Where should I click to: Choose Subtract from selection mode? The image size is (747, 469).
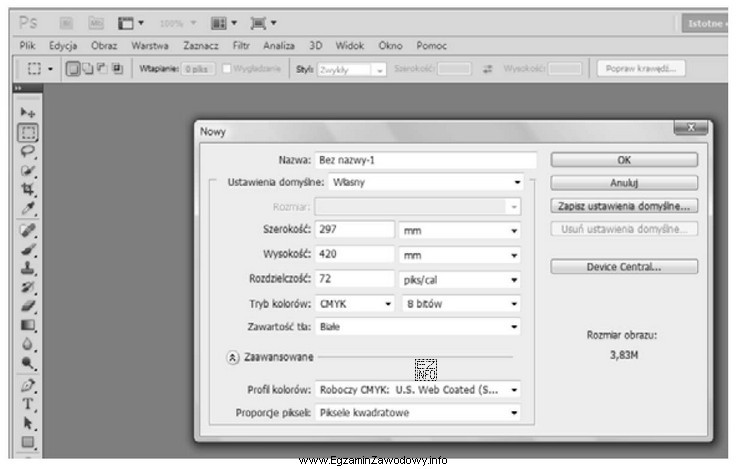tap(102, 68)
